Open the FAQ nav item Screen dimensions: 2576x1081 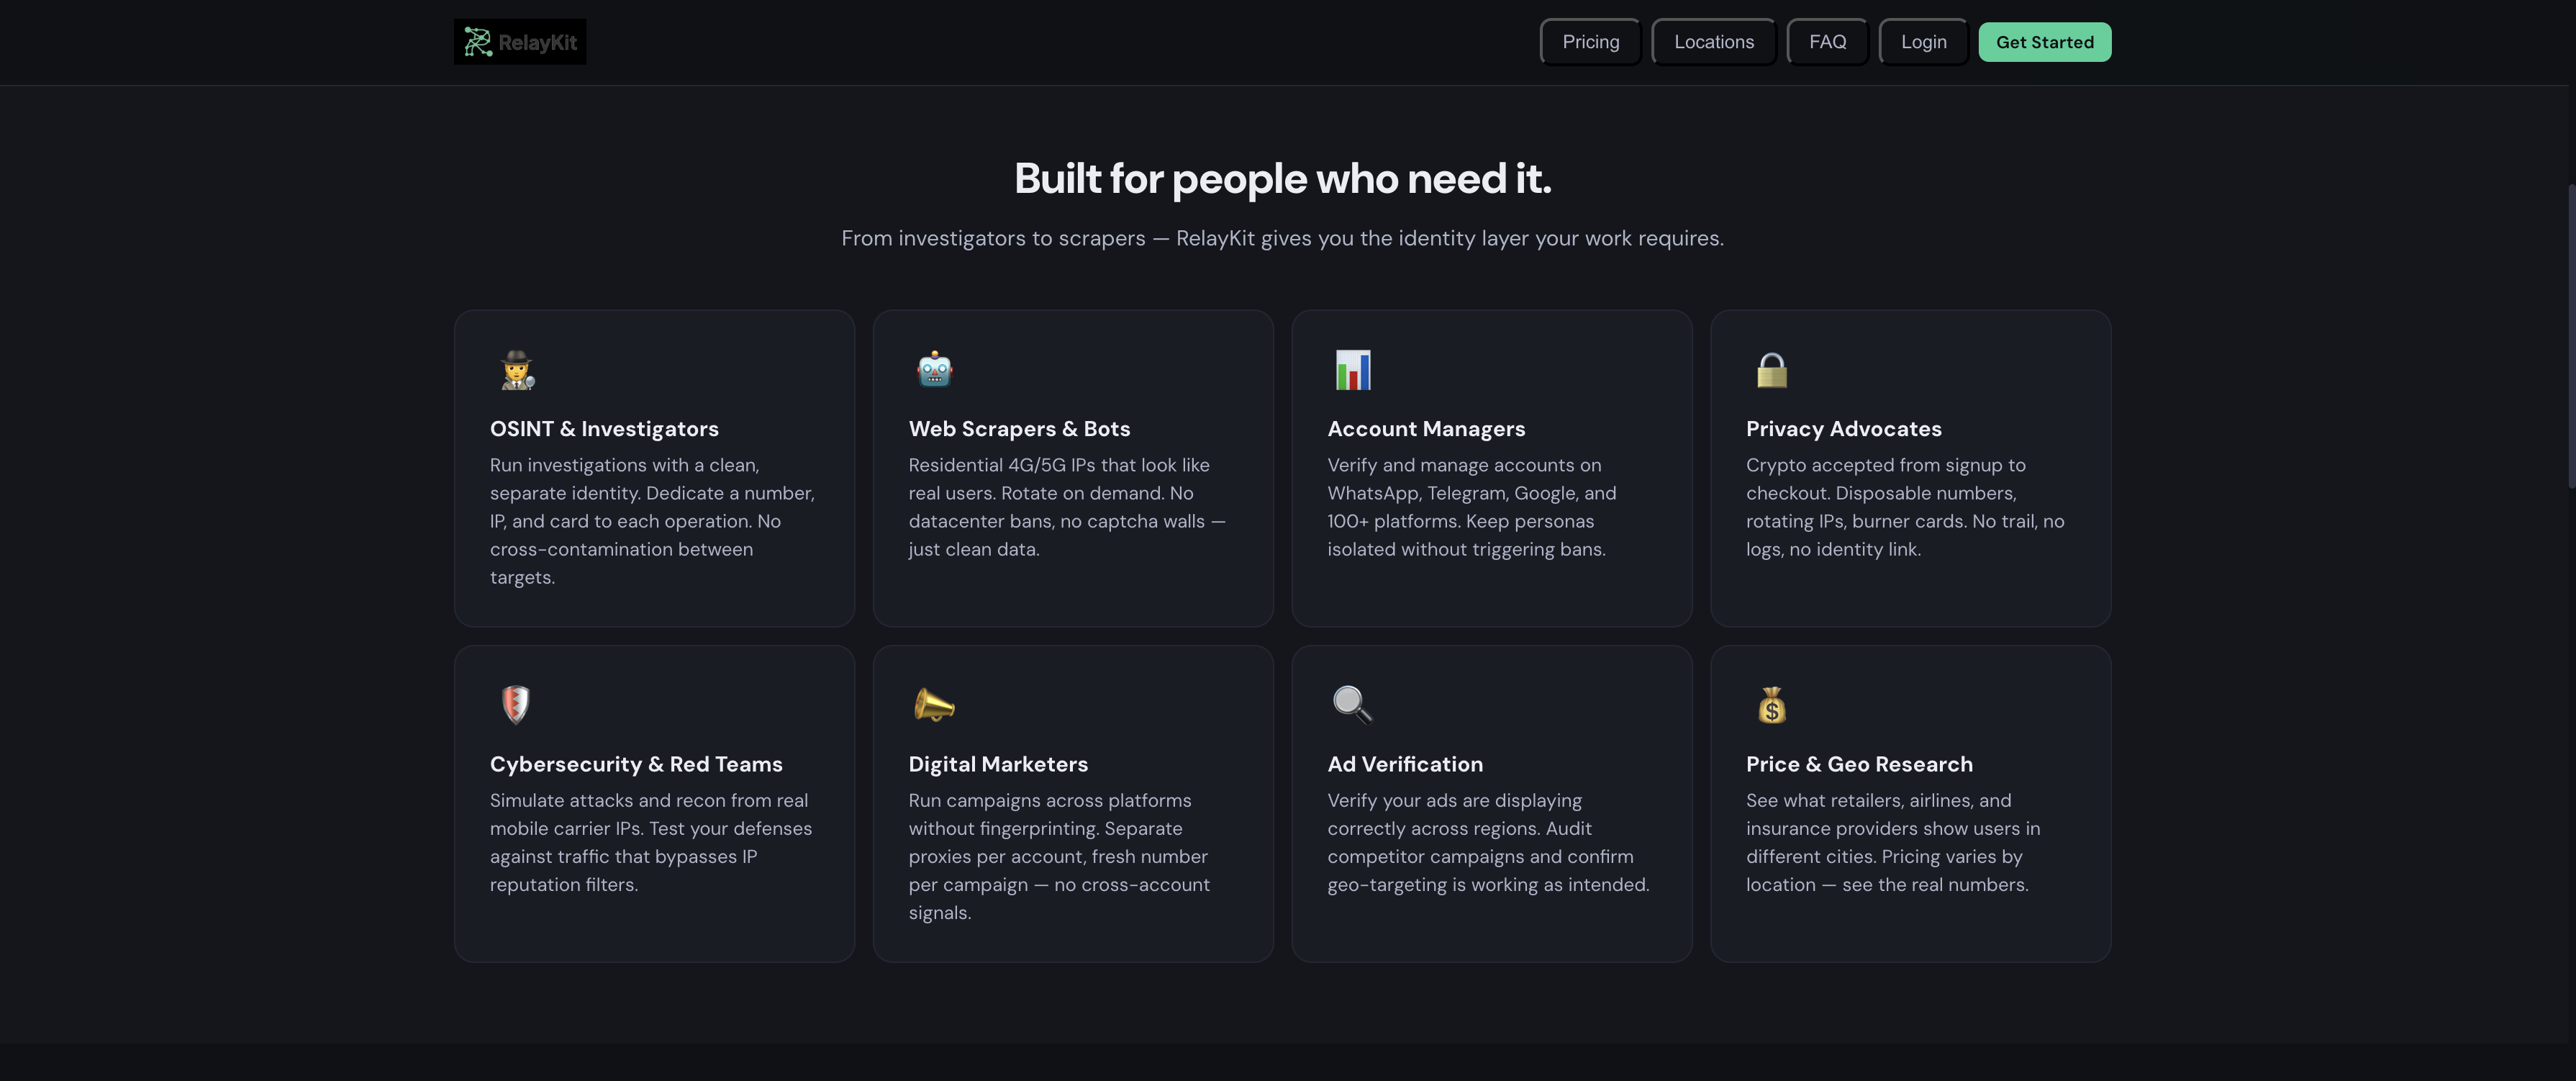pos(1827,42)
